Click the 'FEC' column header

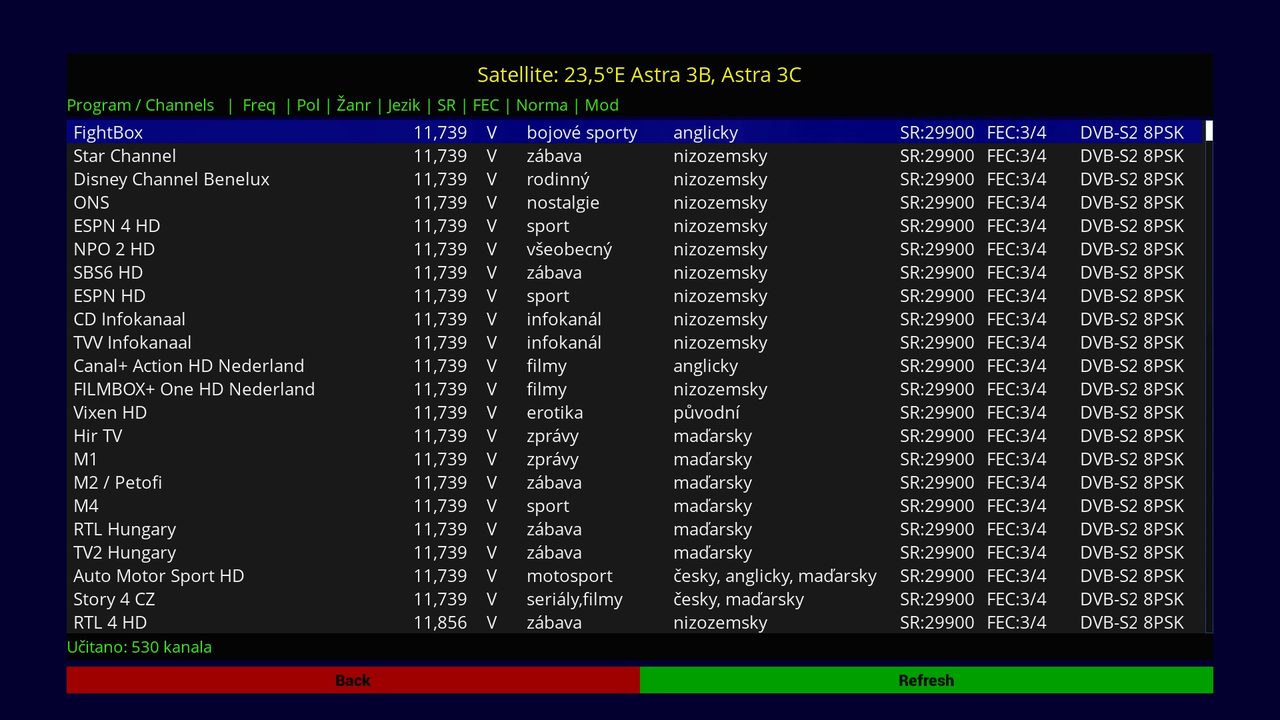[486, 105]
